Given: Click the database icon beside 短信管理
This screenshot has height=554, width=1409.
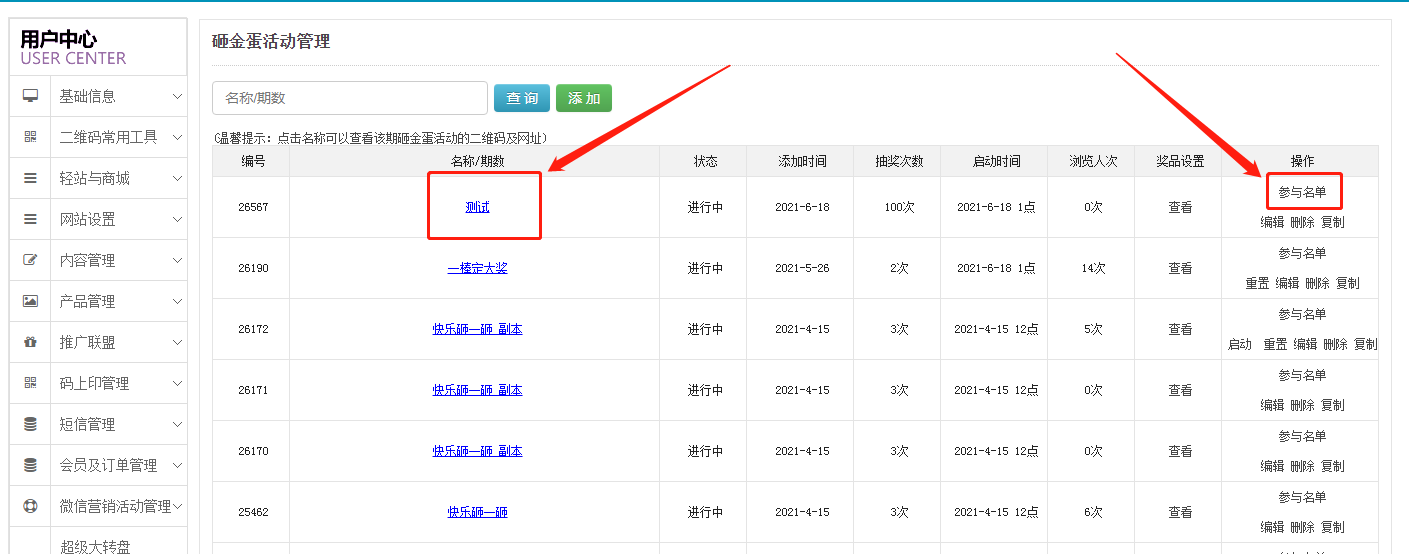Looking at the screenshot, I should pyautogui.click(x=30, y=424).
